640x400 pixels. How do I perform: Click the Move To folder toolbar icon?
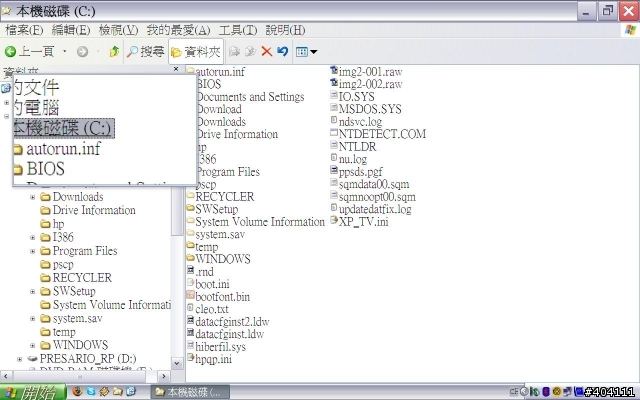(234, 51)
